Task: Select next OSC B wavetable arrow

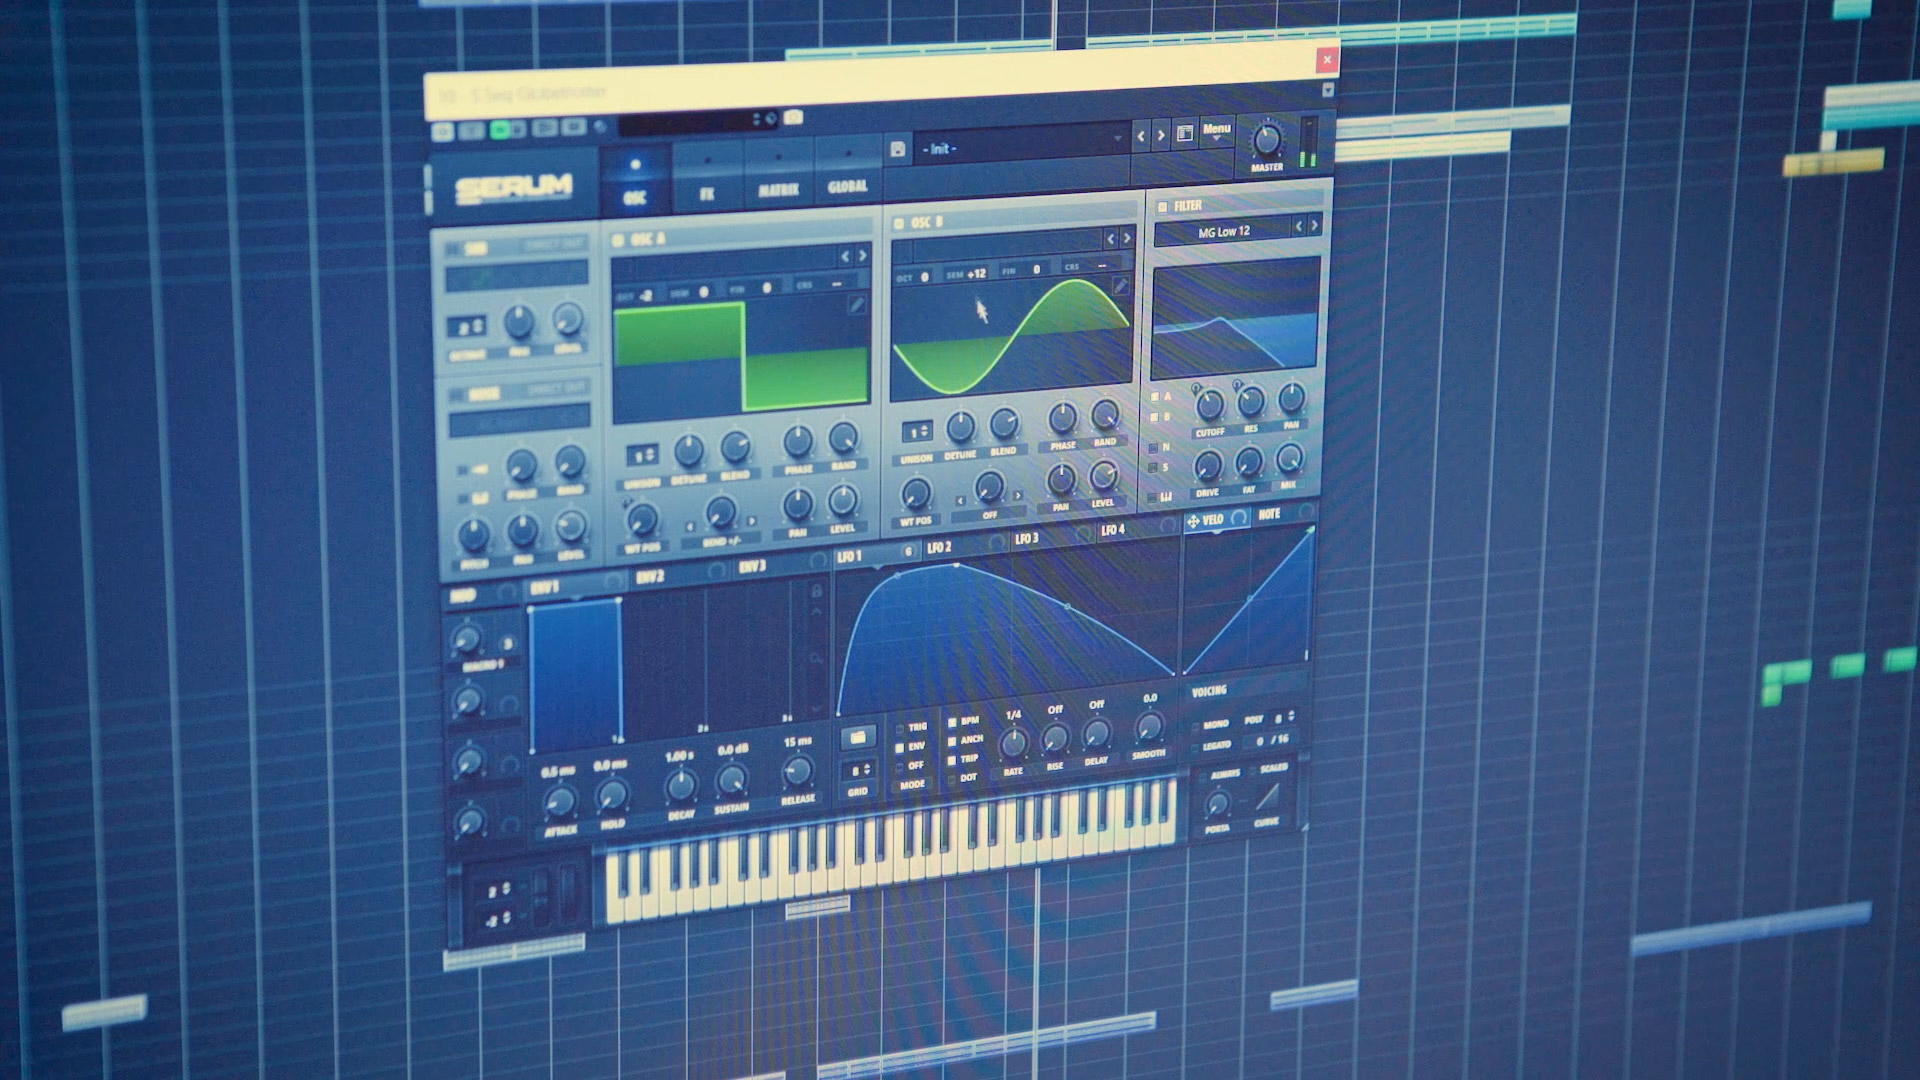Action: 1127,238
